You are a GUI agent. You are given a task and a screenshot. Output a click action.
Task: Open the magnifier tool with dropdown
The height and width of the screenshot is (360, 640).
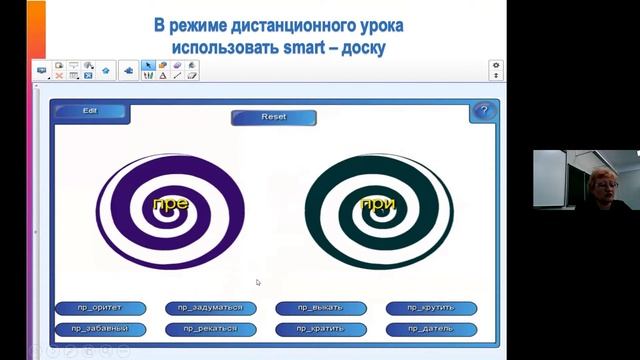(88, 65)
